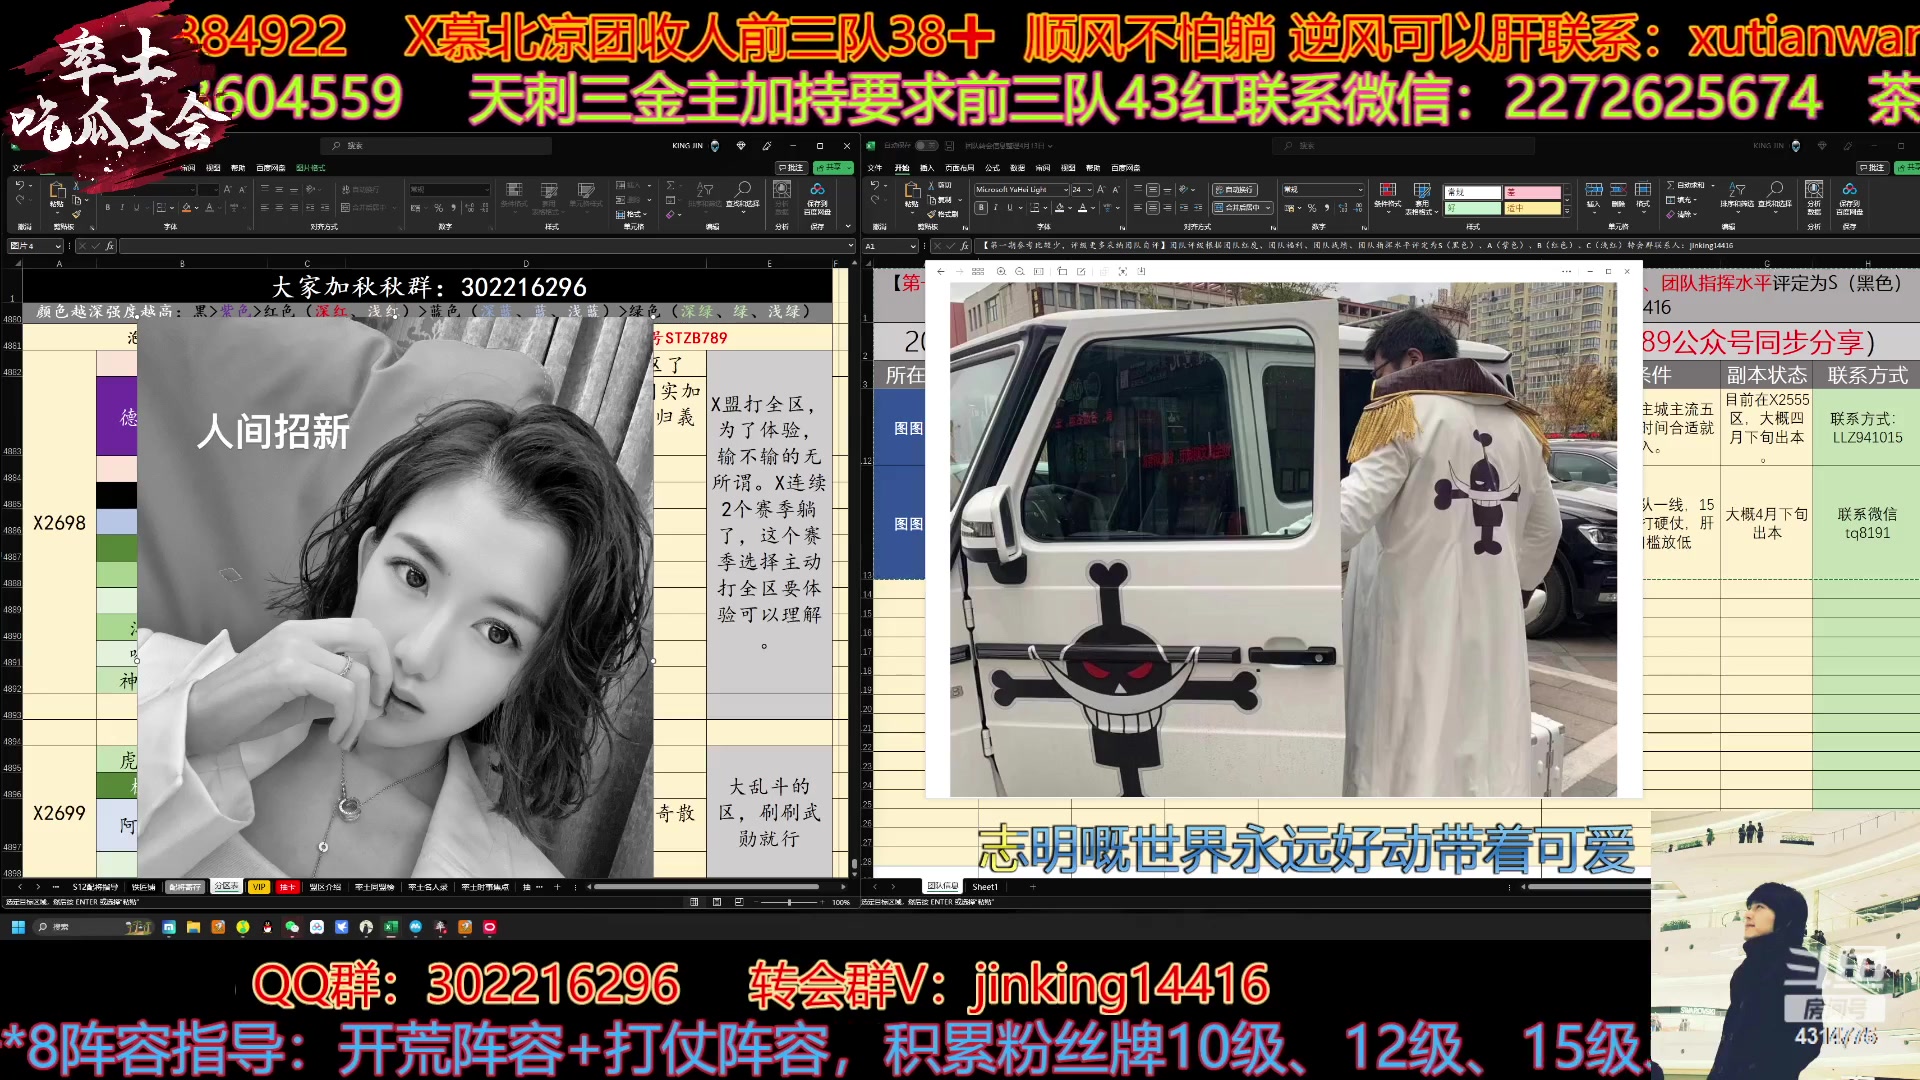The height and width of the screenshot is (1080, 1920).
Task: Toggle Bold in the right Excel ribbon
Action: 981,208
